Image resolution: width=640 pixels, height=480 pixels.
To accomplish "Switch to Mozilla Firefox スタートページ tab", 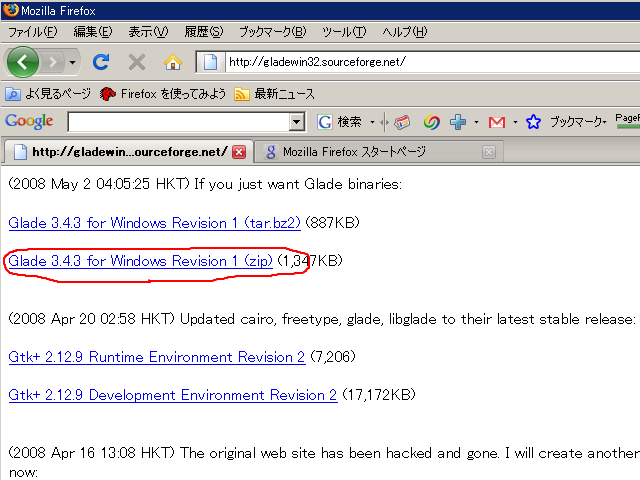I will click(378, 152).
